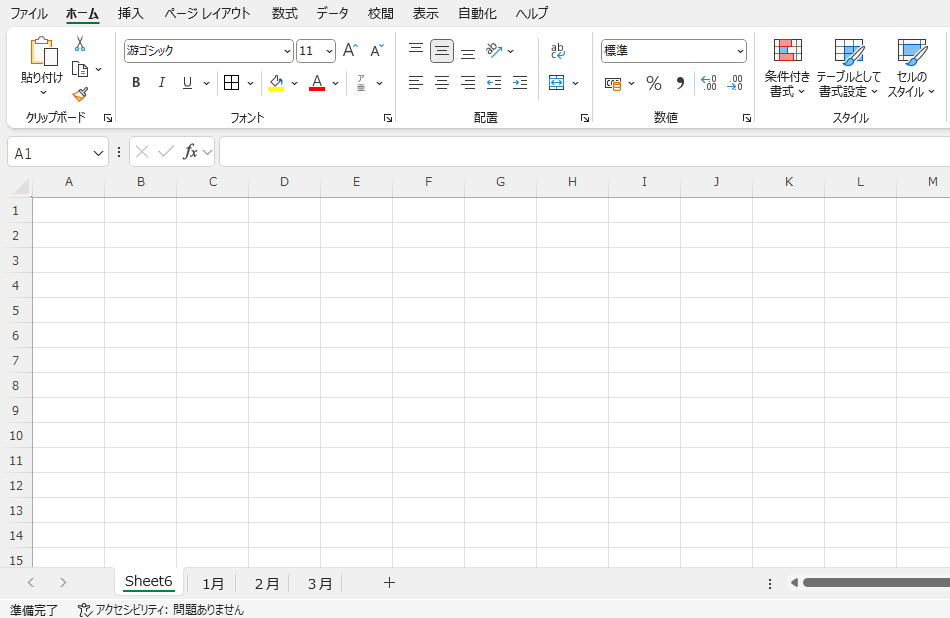Expand border options dropdown arrow
This screenshot has height=618, width=950.
250,84
